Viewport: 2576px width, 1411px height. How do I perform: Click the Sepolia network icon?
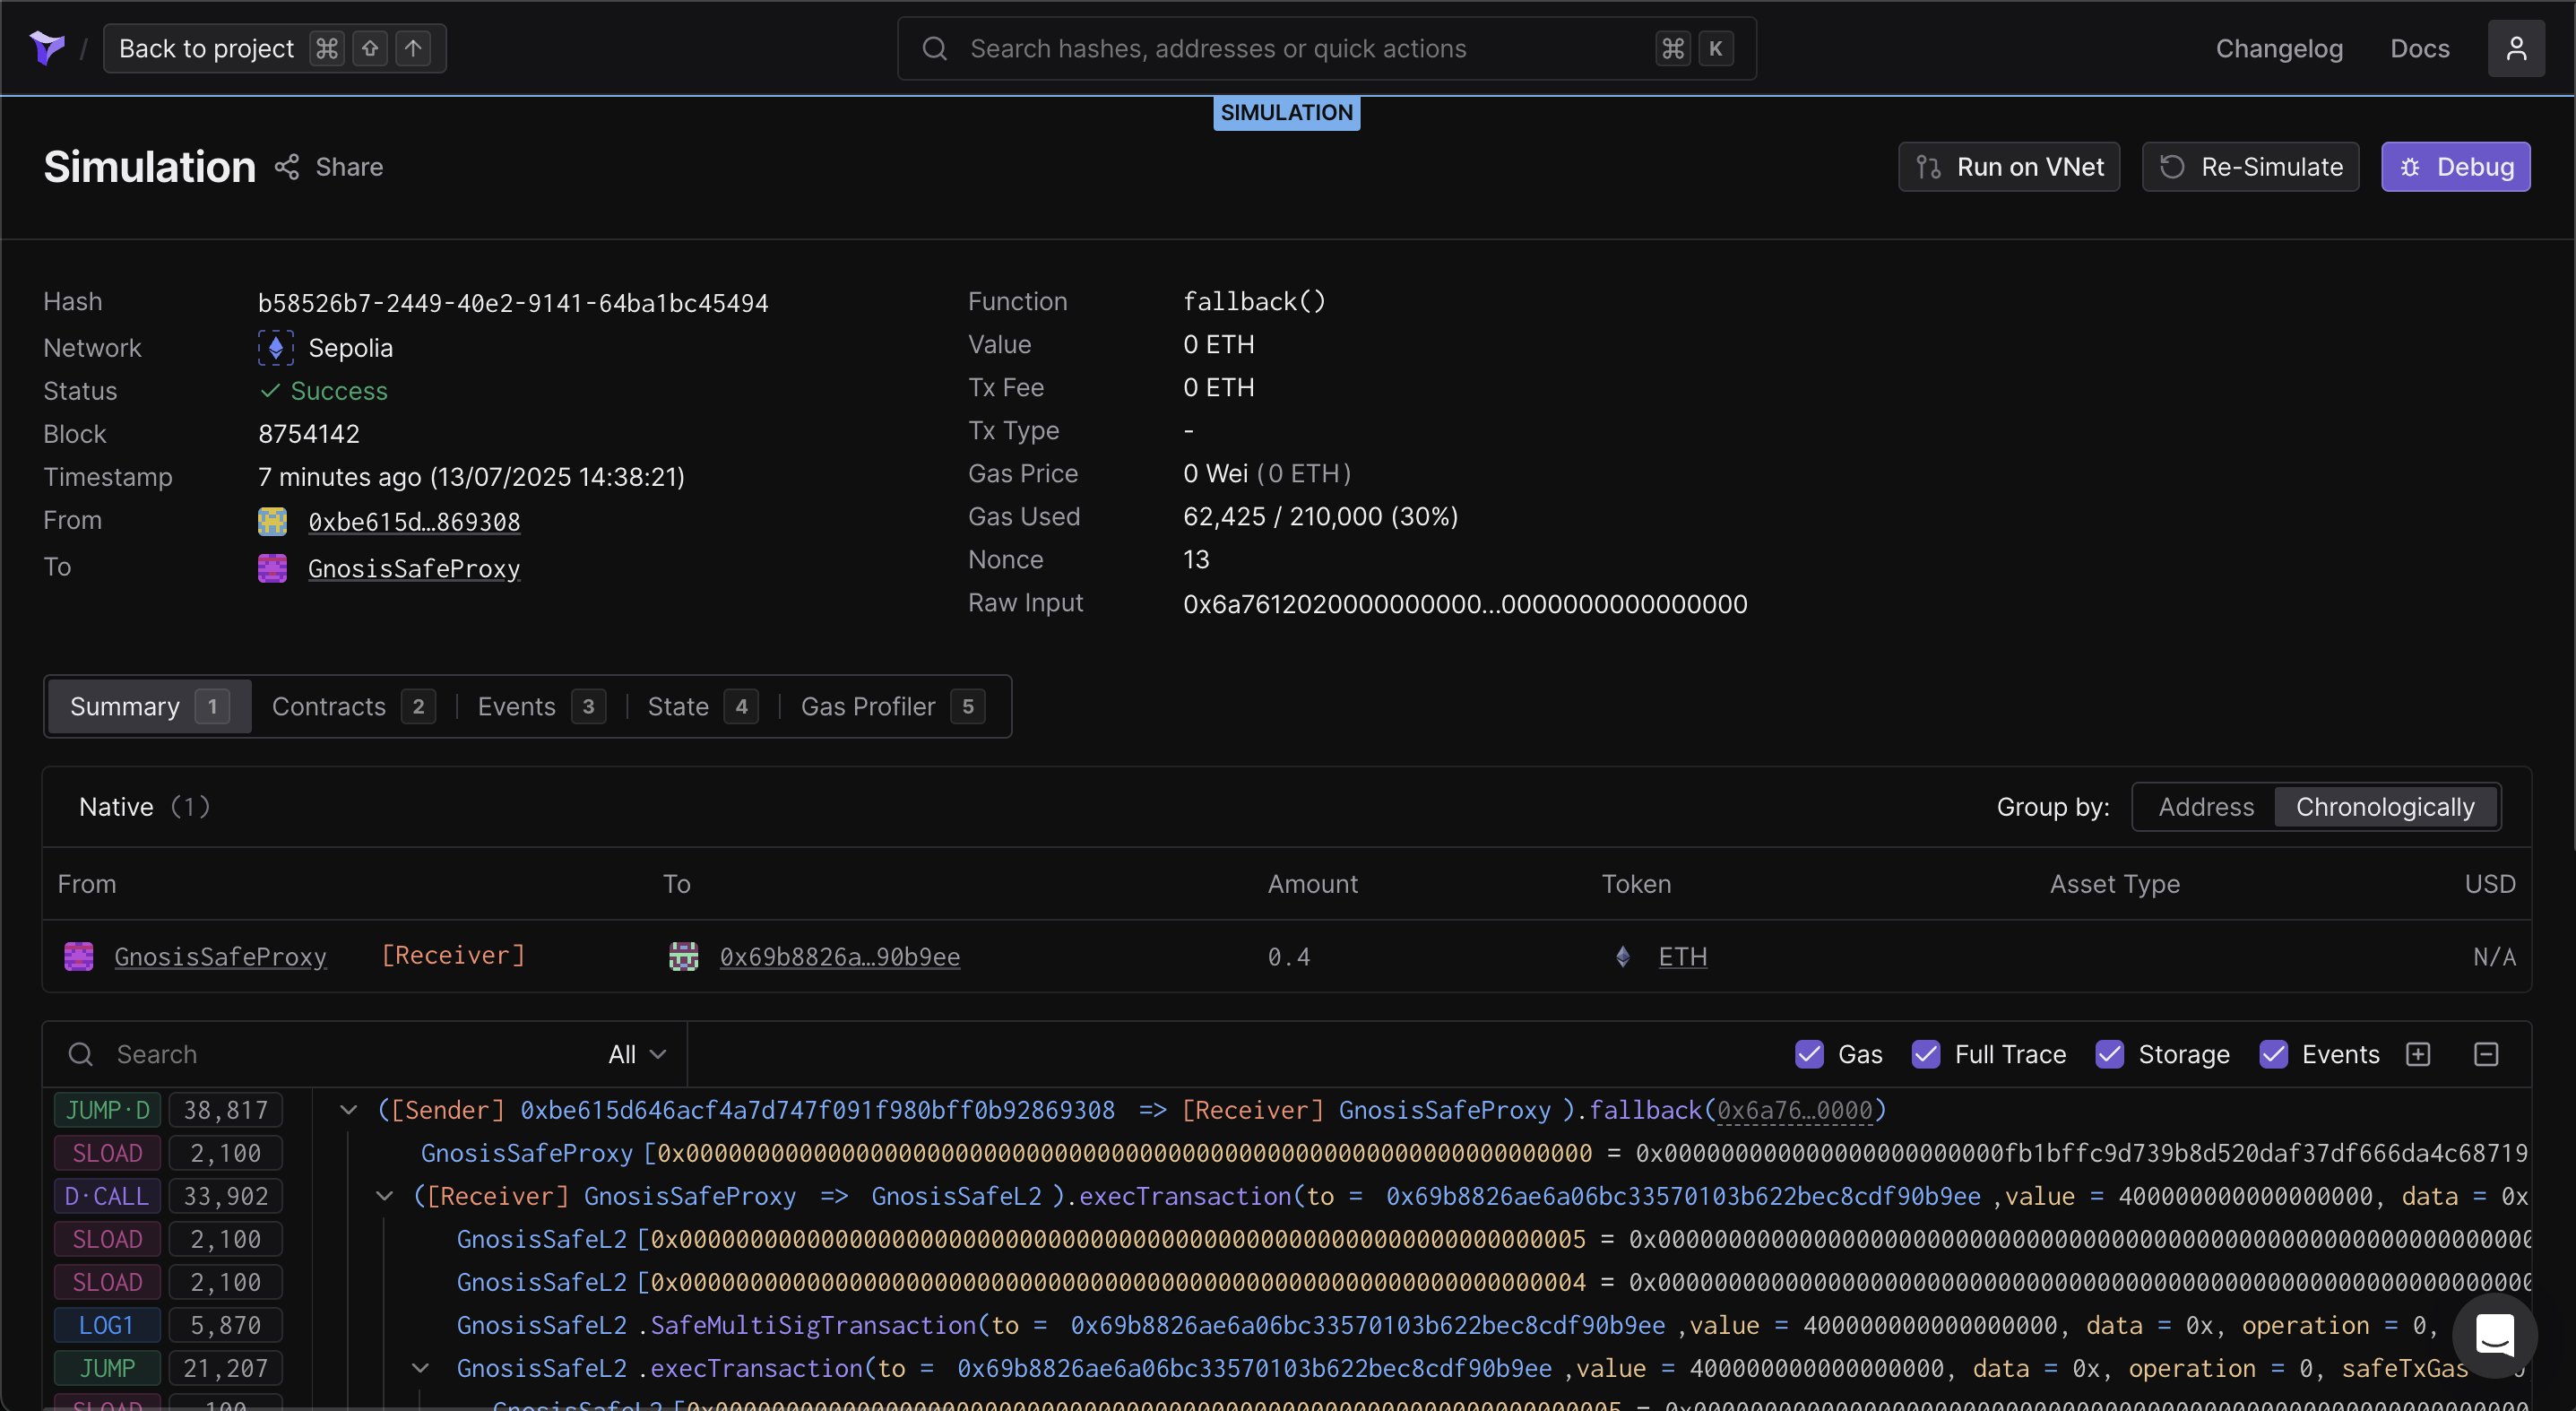[275, 348]
